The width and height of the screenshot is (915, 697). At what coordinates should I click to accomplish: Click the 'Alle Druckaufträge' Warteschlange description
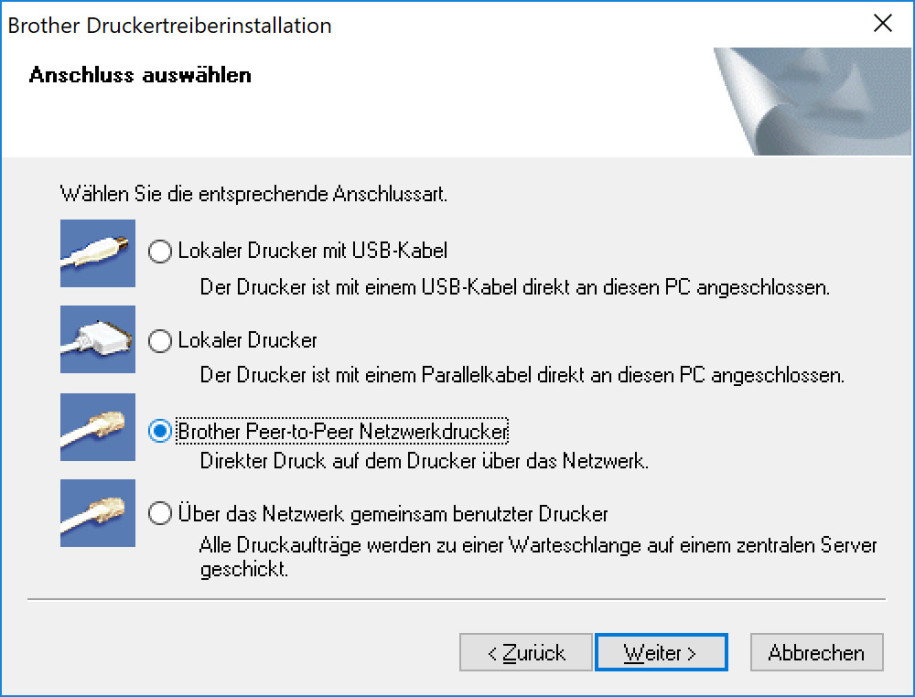coord(538,547)
